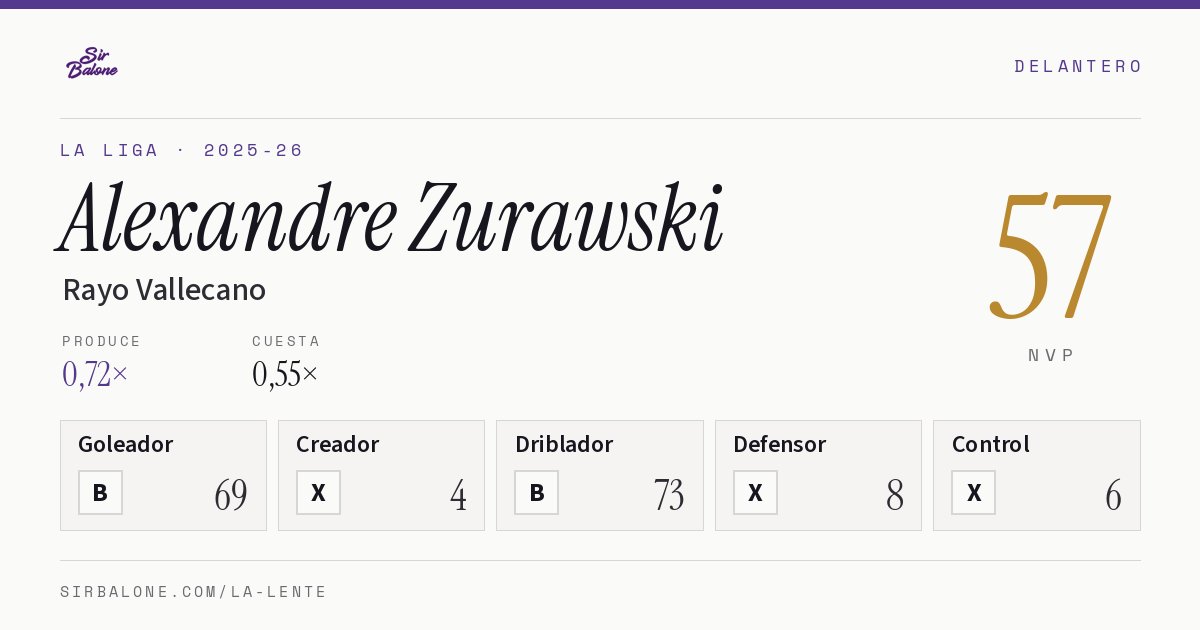Click the large 57 NVP score

coord(1050,255)
